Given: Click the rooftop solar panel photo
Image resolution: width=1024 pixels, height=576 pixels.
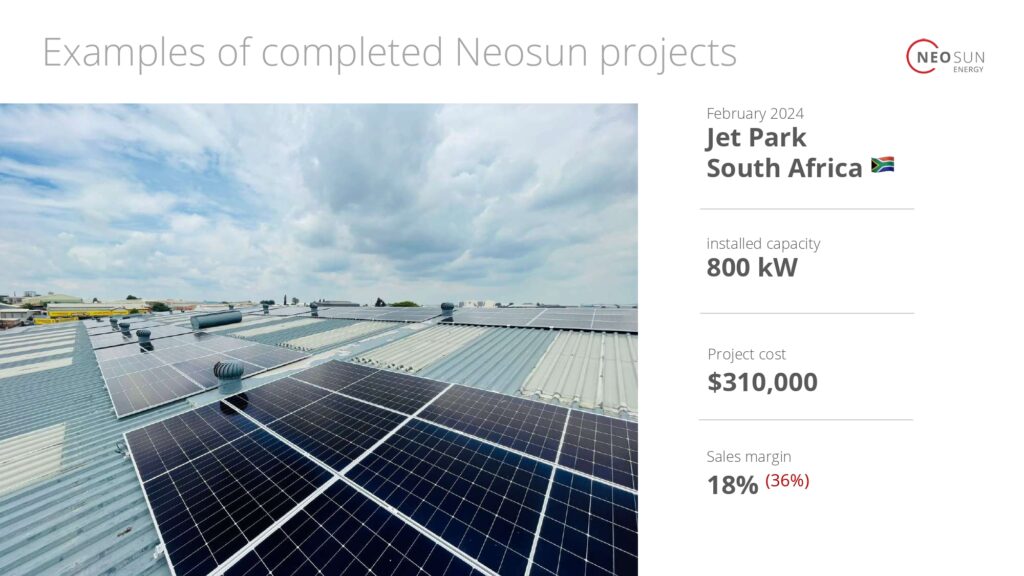Looking at the screenshot, I should click(x=319, y=340).
